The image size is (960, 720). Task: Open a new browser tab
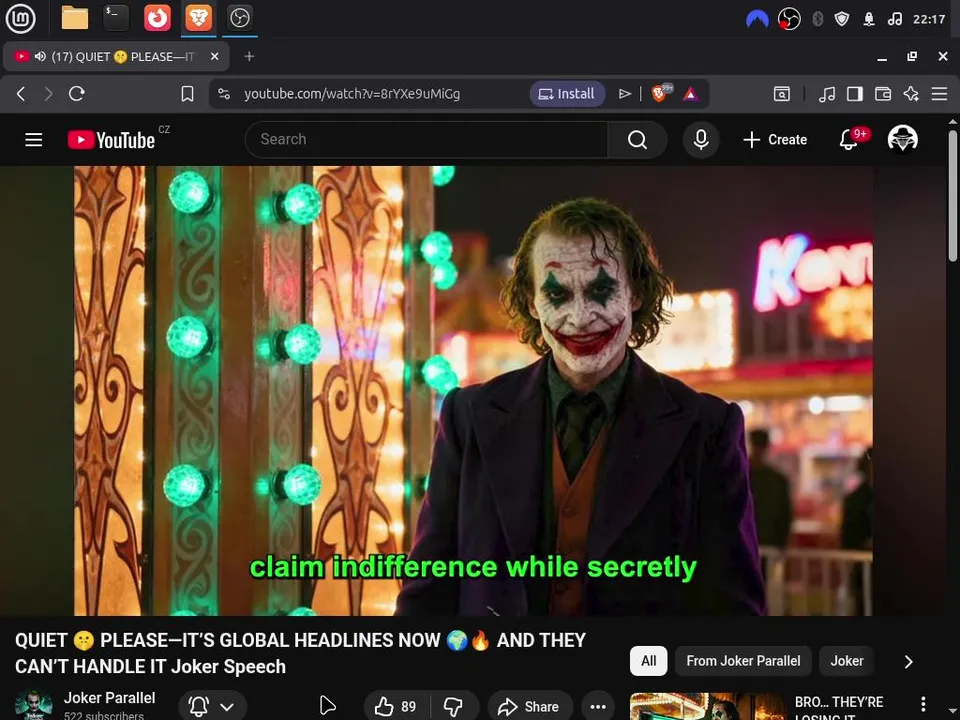click(249, 56)
